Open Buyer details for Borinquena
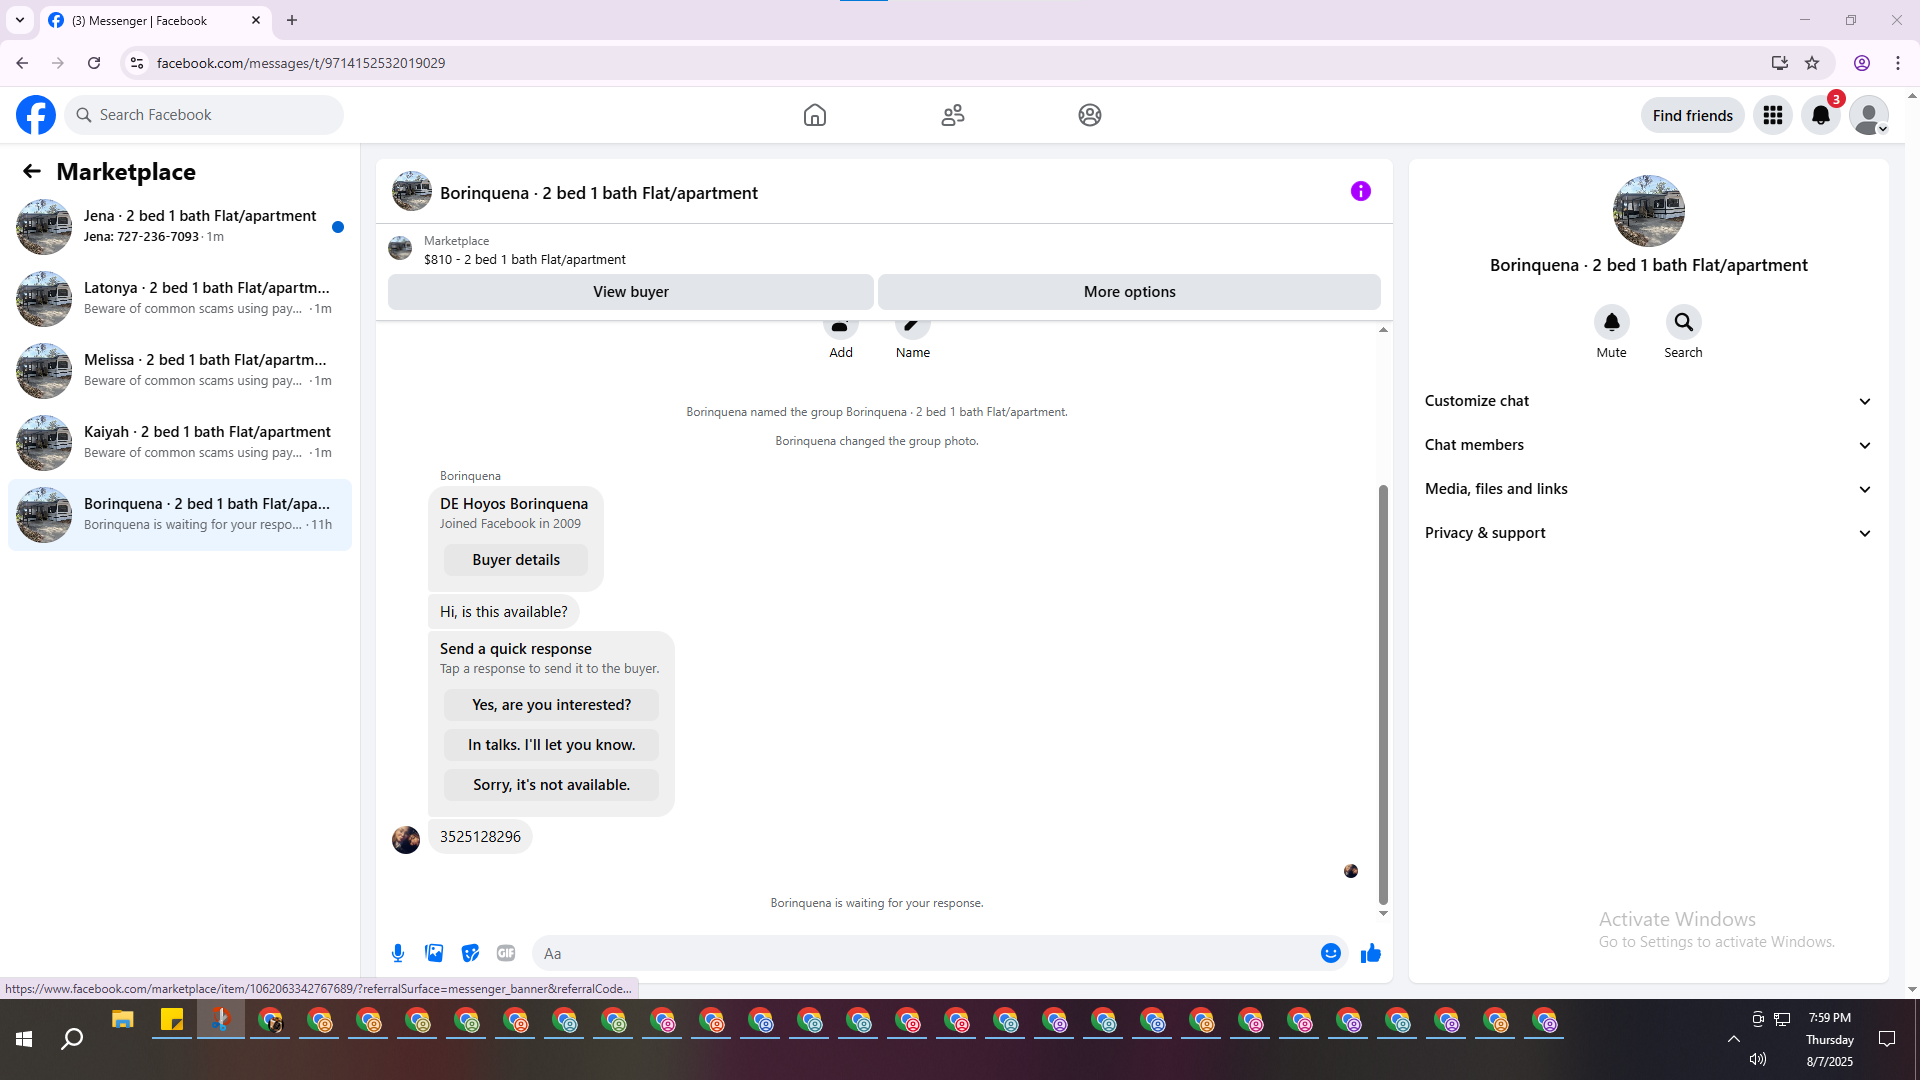 [516, 560]
